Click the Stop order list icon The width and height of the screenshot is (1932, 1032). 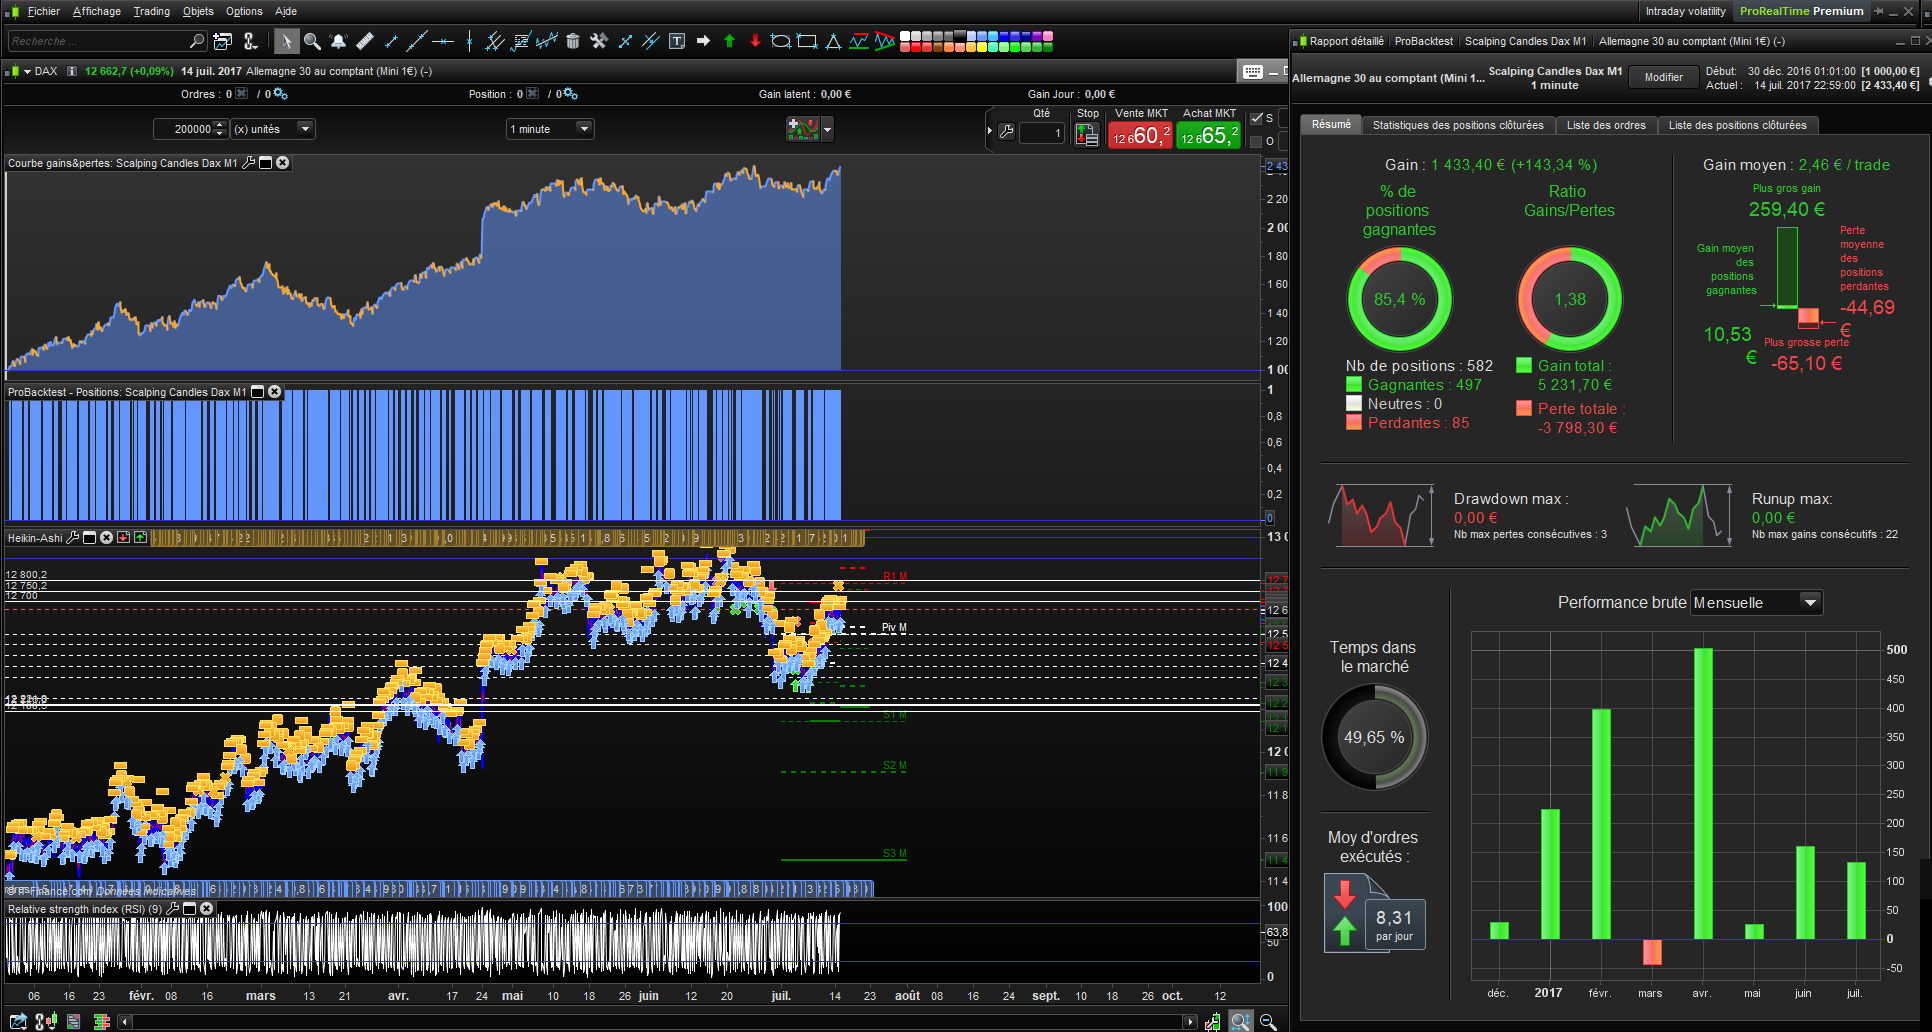point(1087,134)
